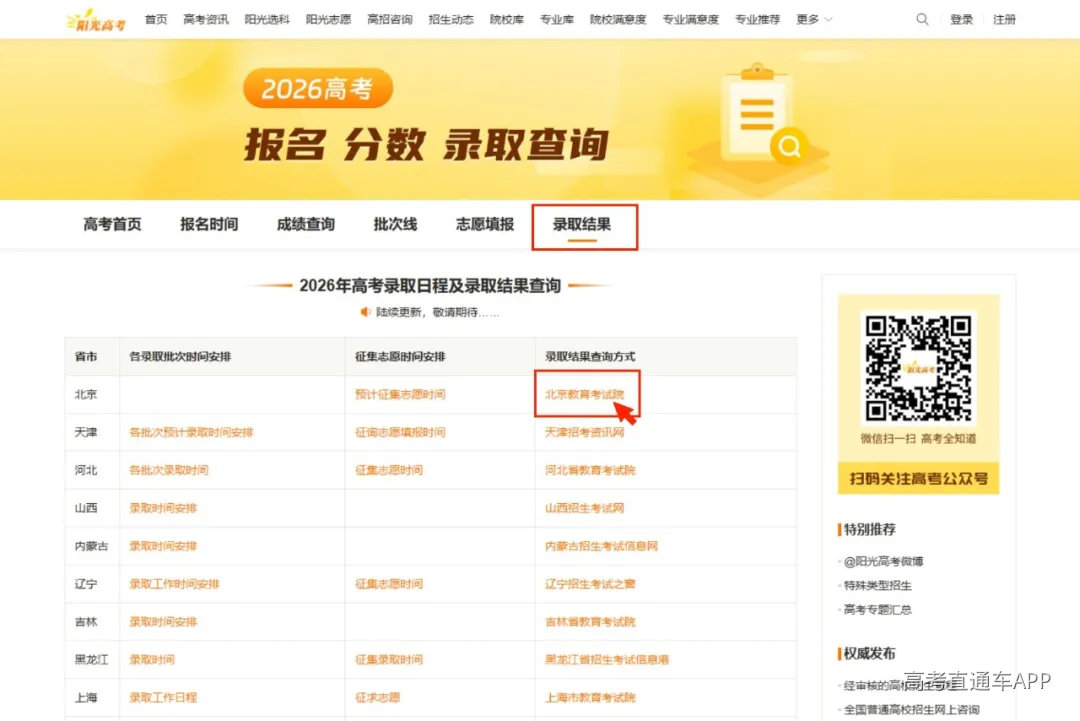Open 辽宁招生考试之窗 link
Screen dimensions: 1080x721
point(590,584)
